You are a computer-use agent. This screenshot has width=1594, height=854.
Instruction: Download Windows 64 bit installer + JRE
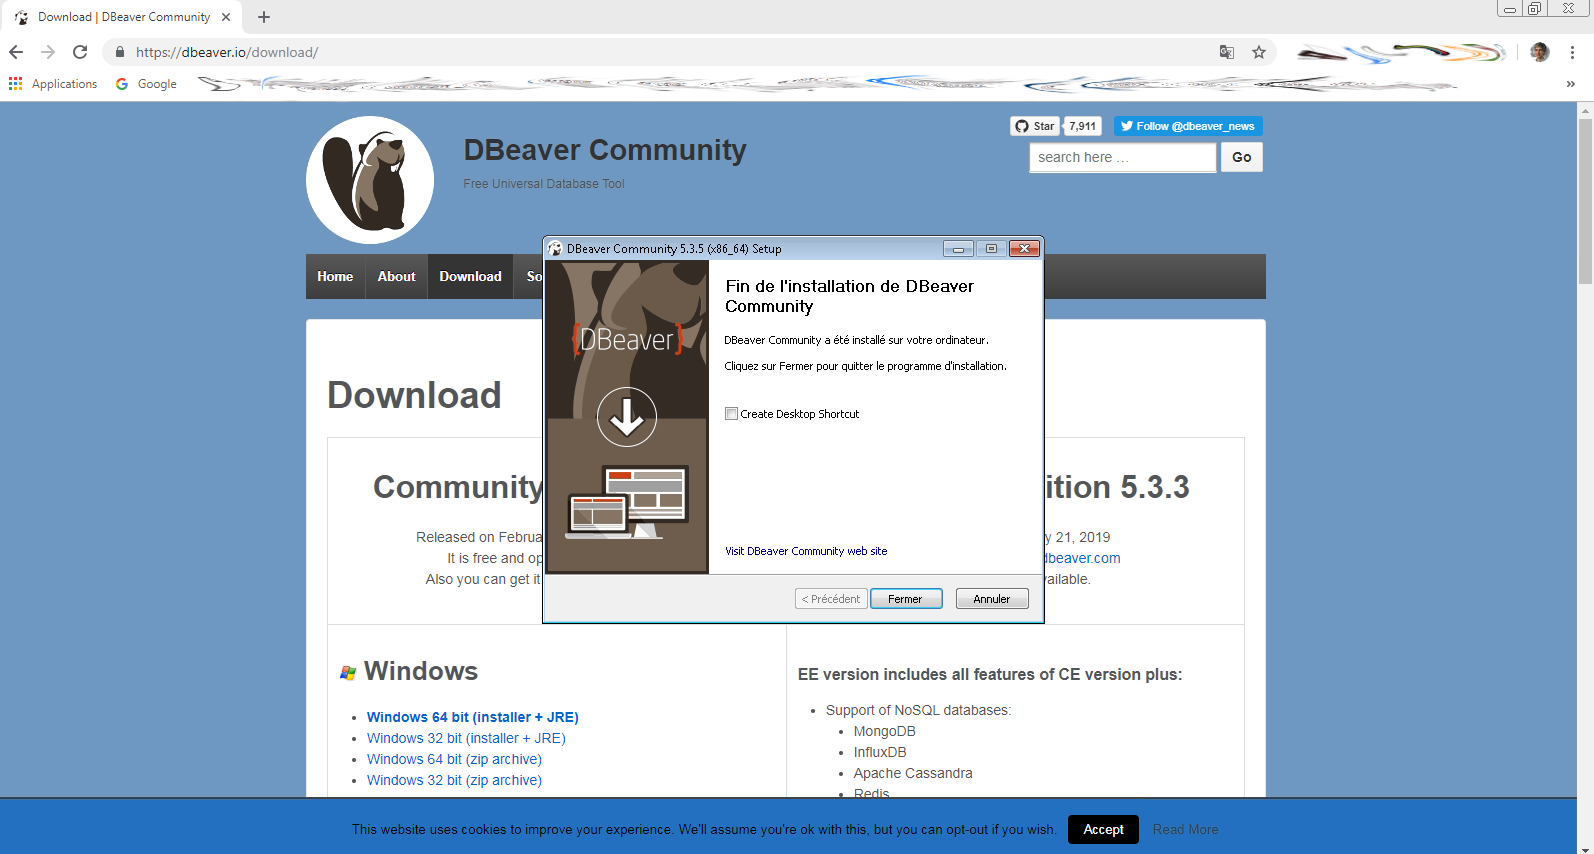(x=472, y=717)
